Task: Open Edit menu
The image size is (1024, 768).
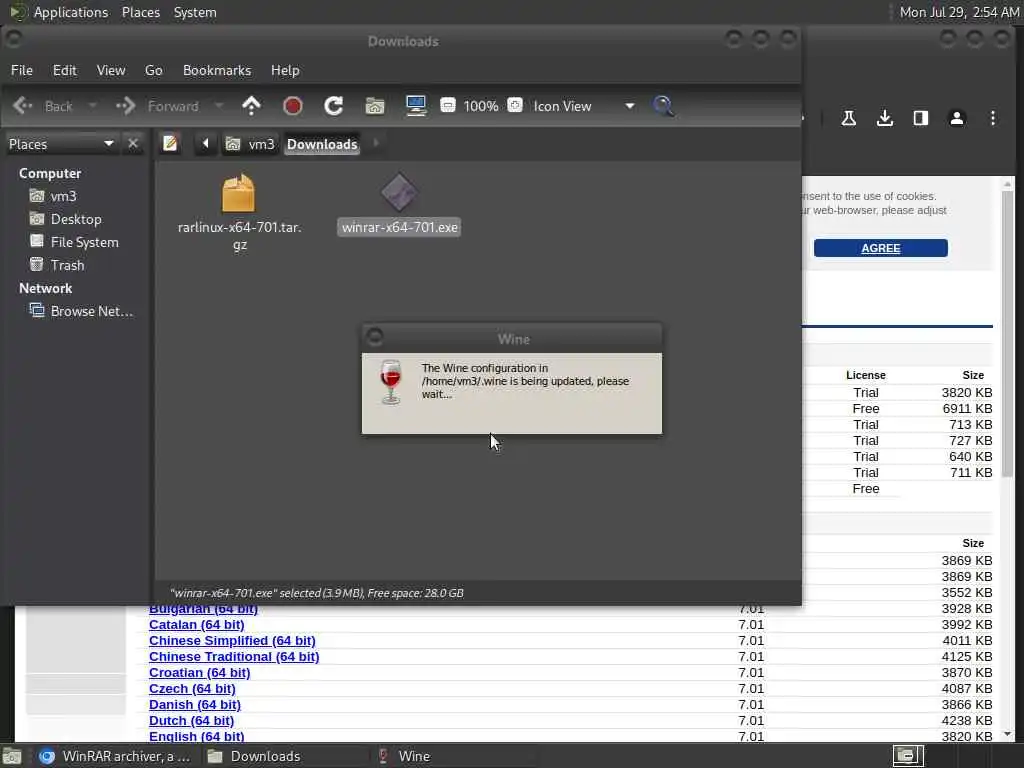Action: tap(65, 70)
